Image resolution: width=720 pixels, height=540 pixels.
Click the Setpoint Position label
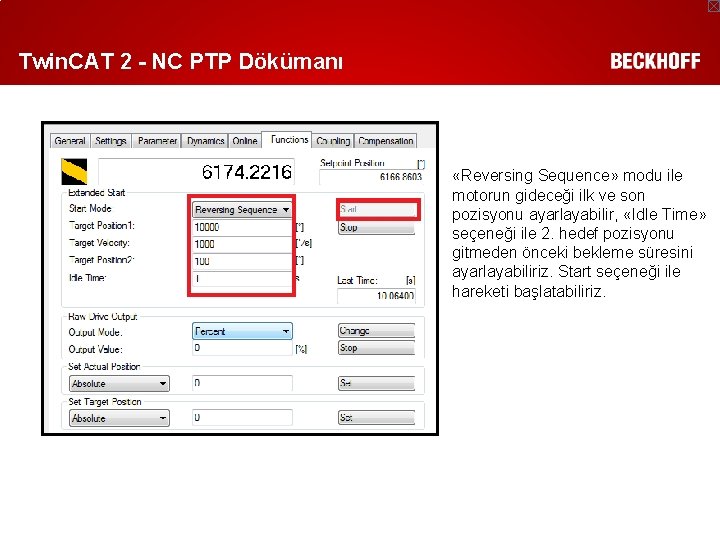[x=352, y=163]
